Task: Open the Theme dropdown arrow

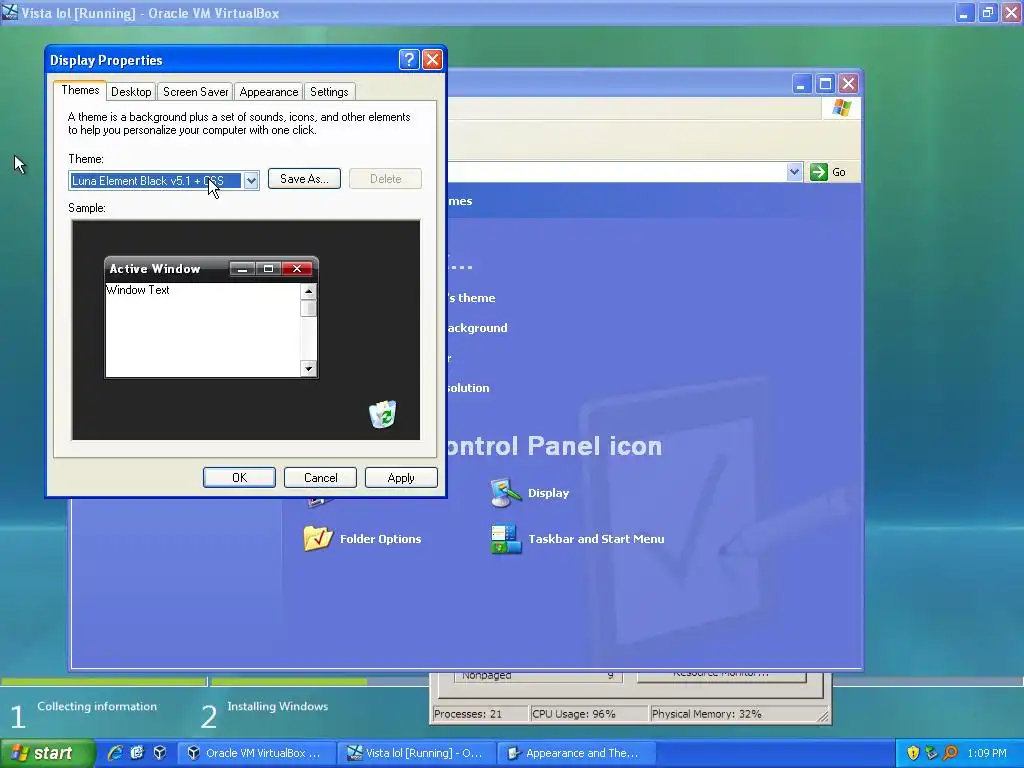Action: 251,181
